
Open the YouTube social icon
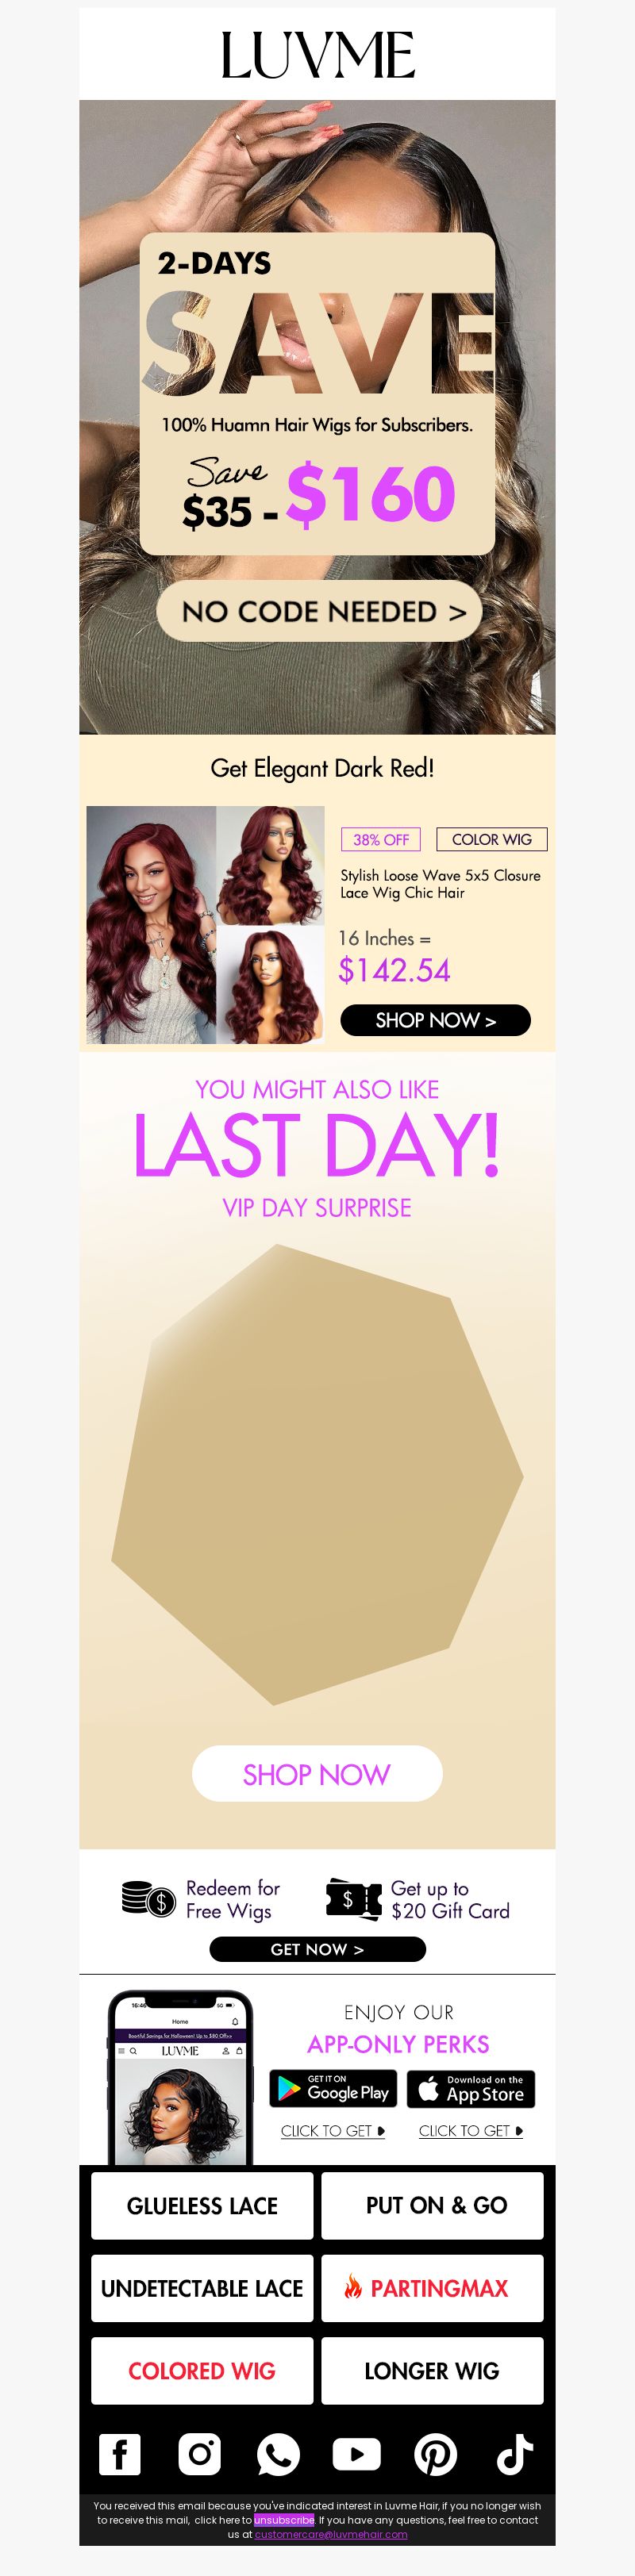[357, 2454]
